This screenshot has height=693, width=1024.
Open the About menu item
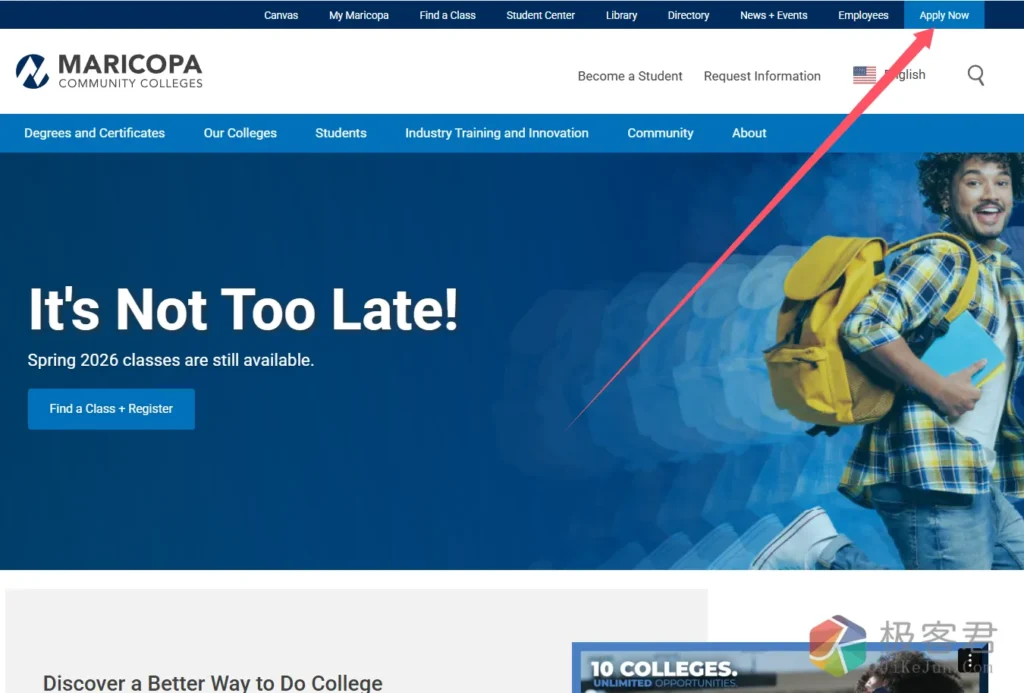pos(749,133)
